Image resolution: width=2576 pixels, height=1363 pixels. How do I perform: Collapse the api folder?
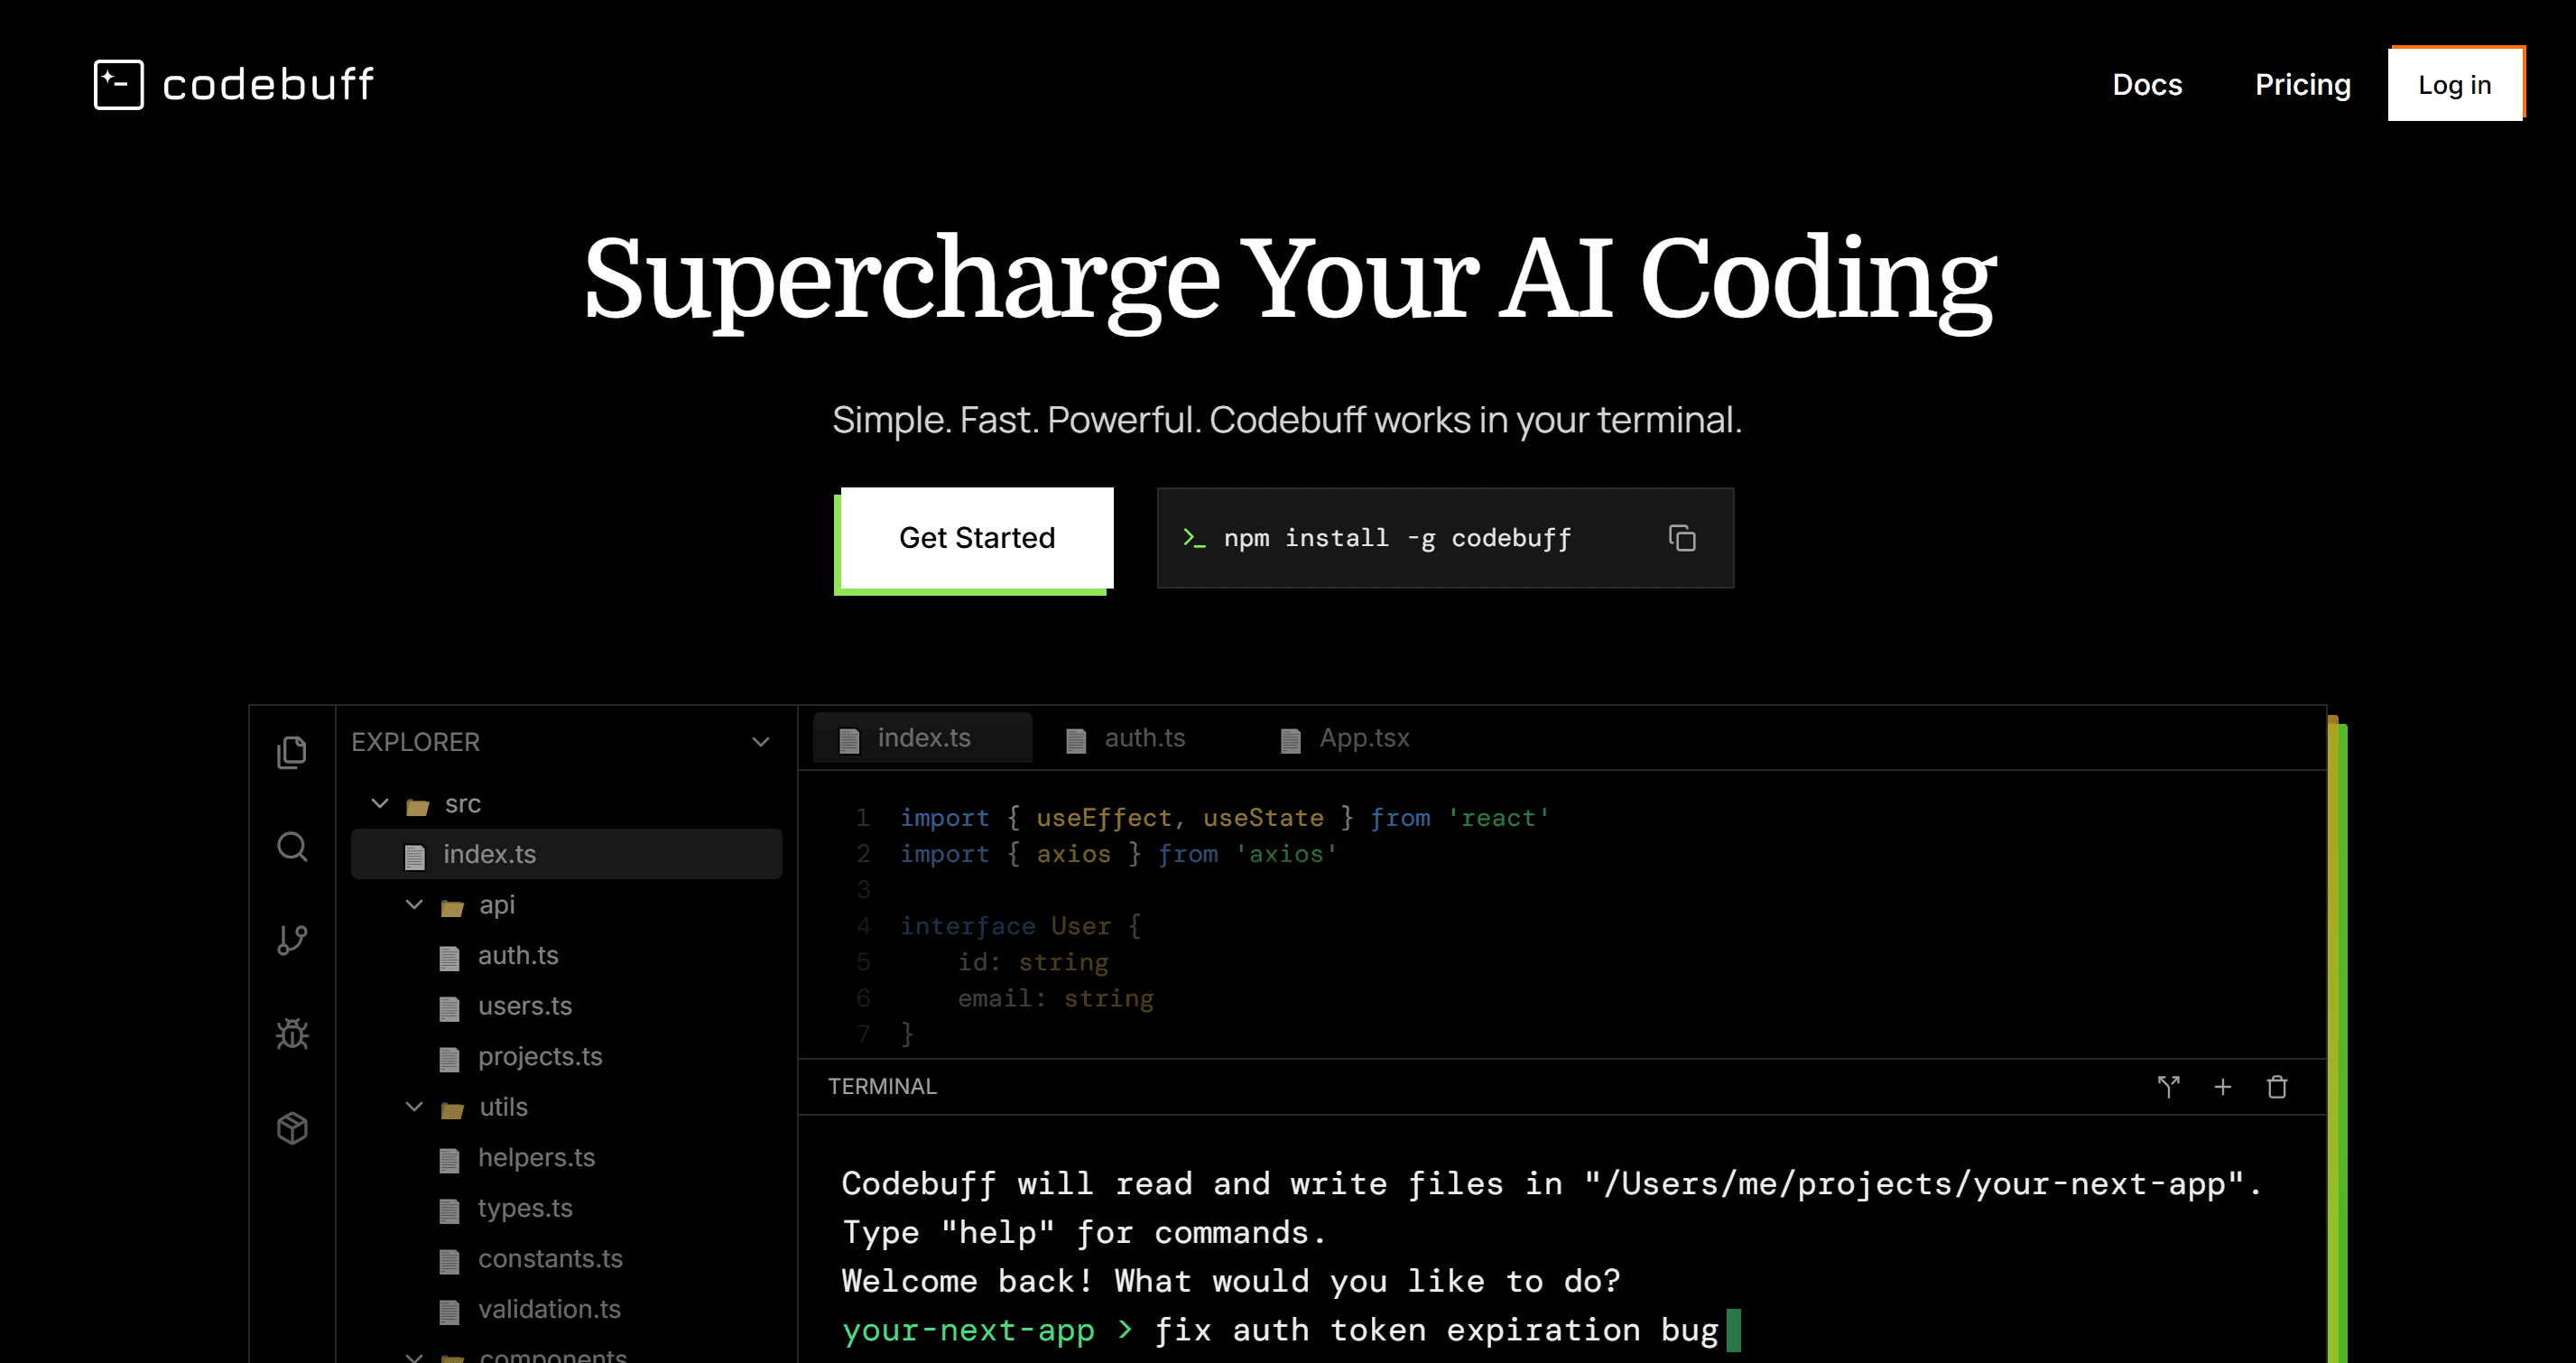tap(414, 905)
